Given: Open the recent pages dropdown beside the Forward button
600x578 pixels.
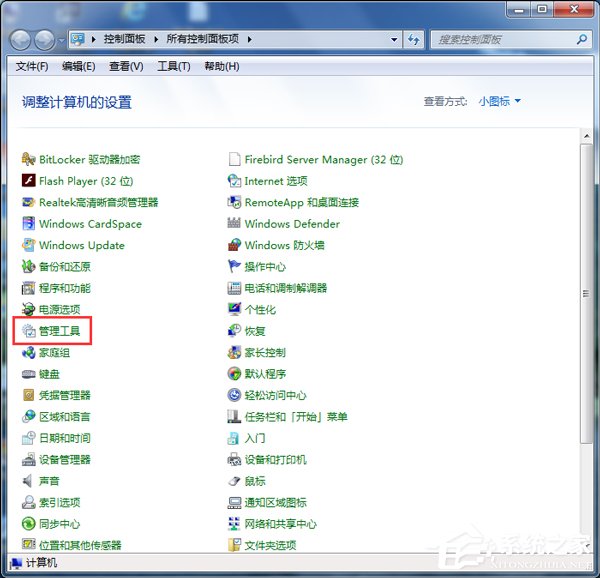Looking at the screenshot, I should (61, 40).
